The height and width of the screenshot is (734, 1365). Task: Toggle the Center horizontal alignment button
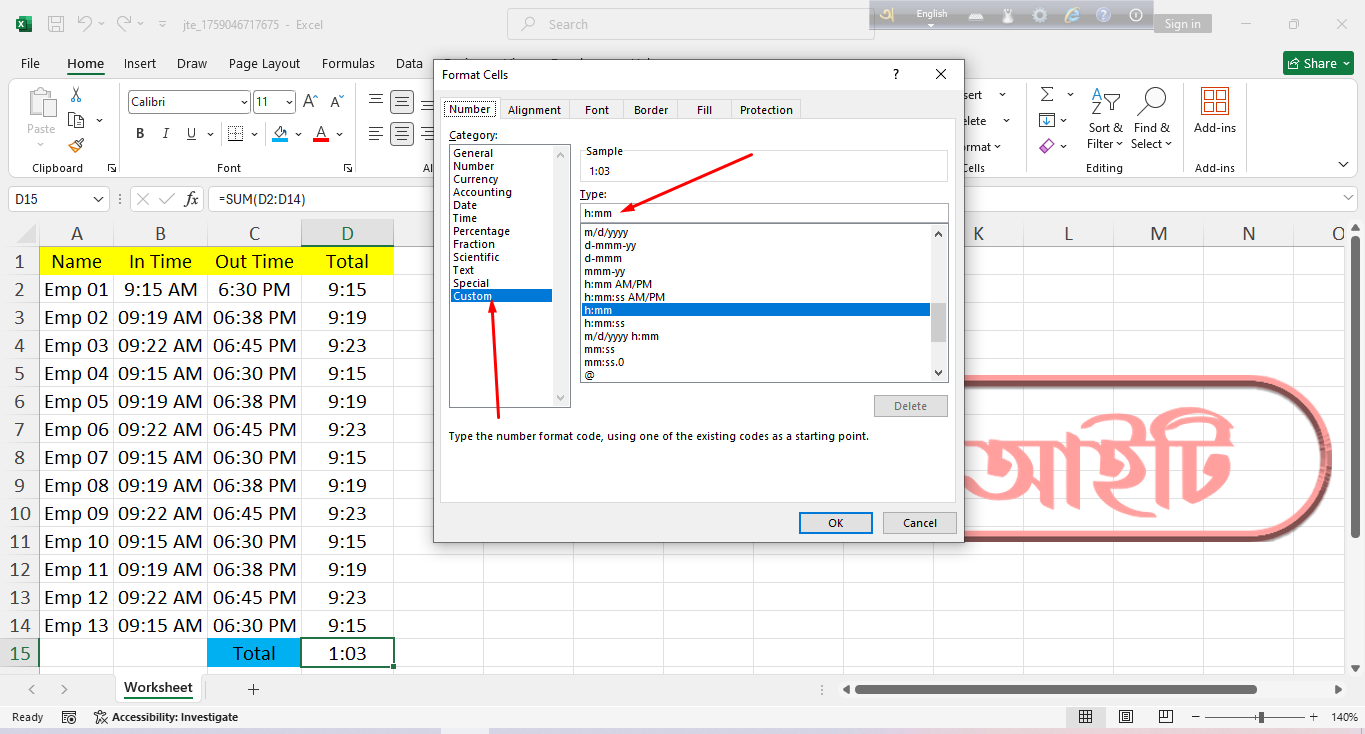[x=402, y=134]
